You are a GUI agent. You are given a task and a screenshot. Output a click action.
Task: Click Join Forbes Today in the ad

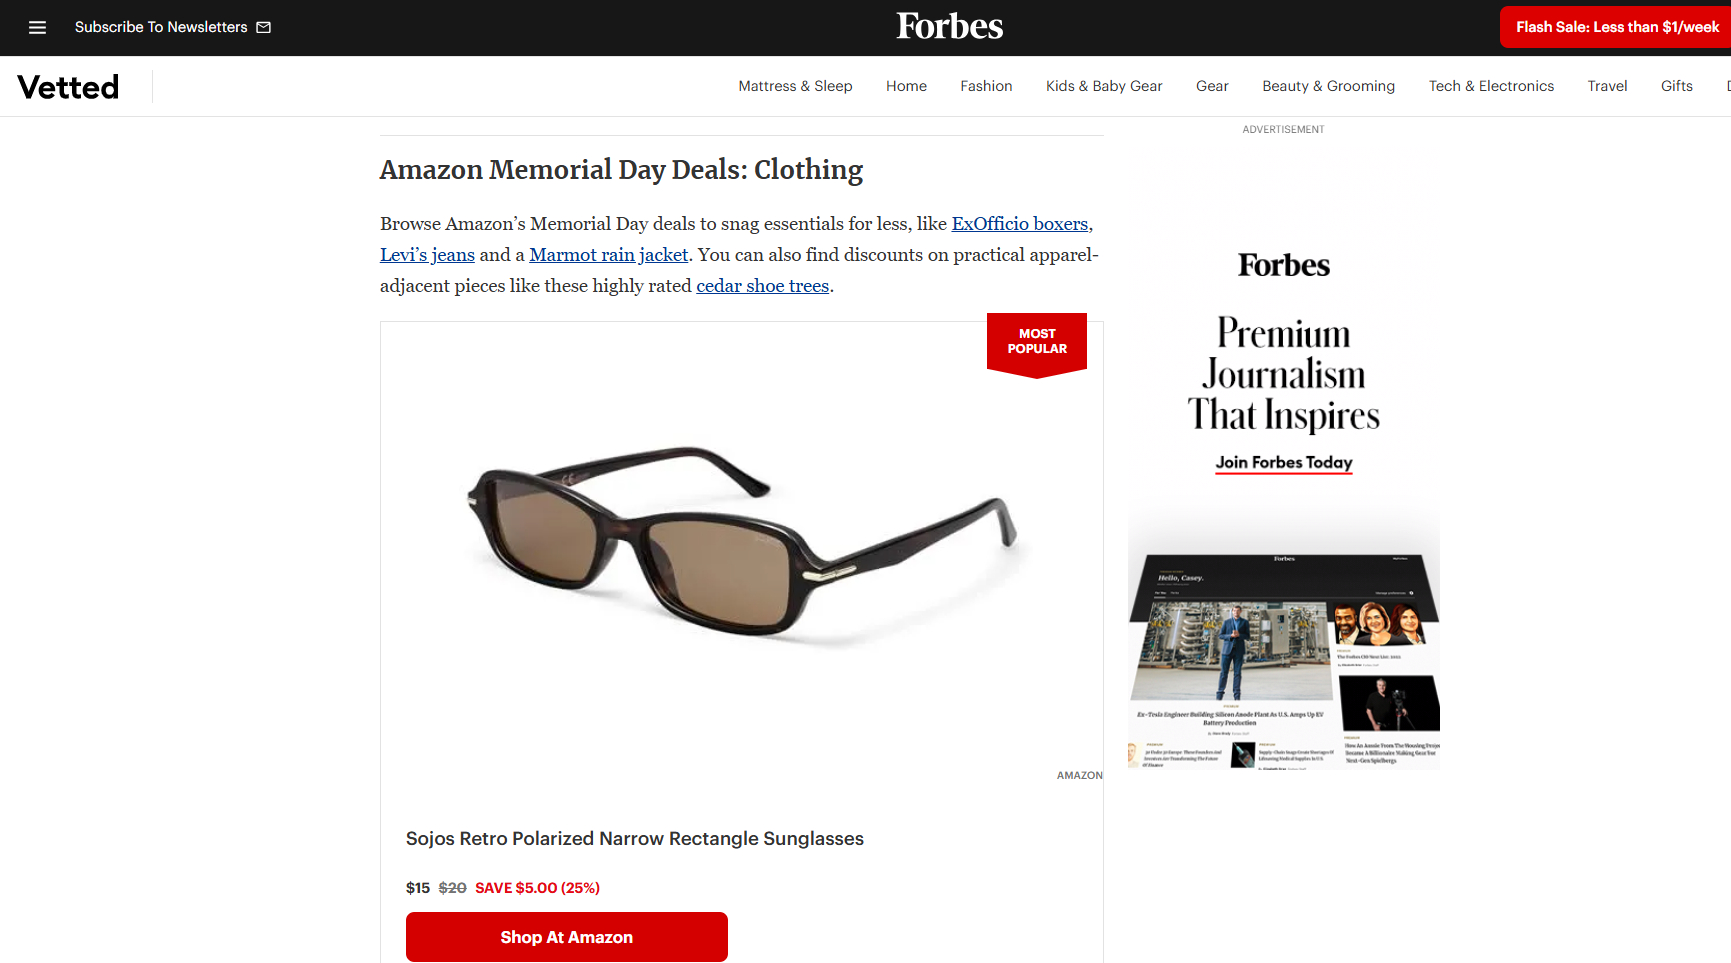[1283, 462]
